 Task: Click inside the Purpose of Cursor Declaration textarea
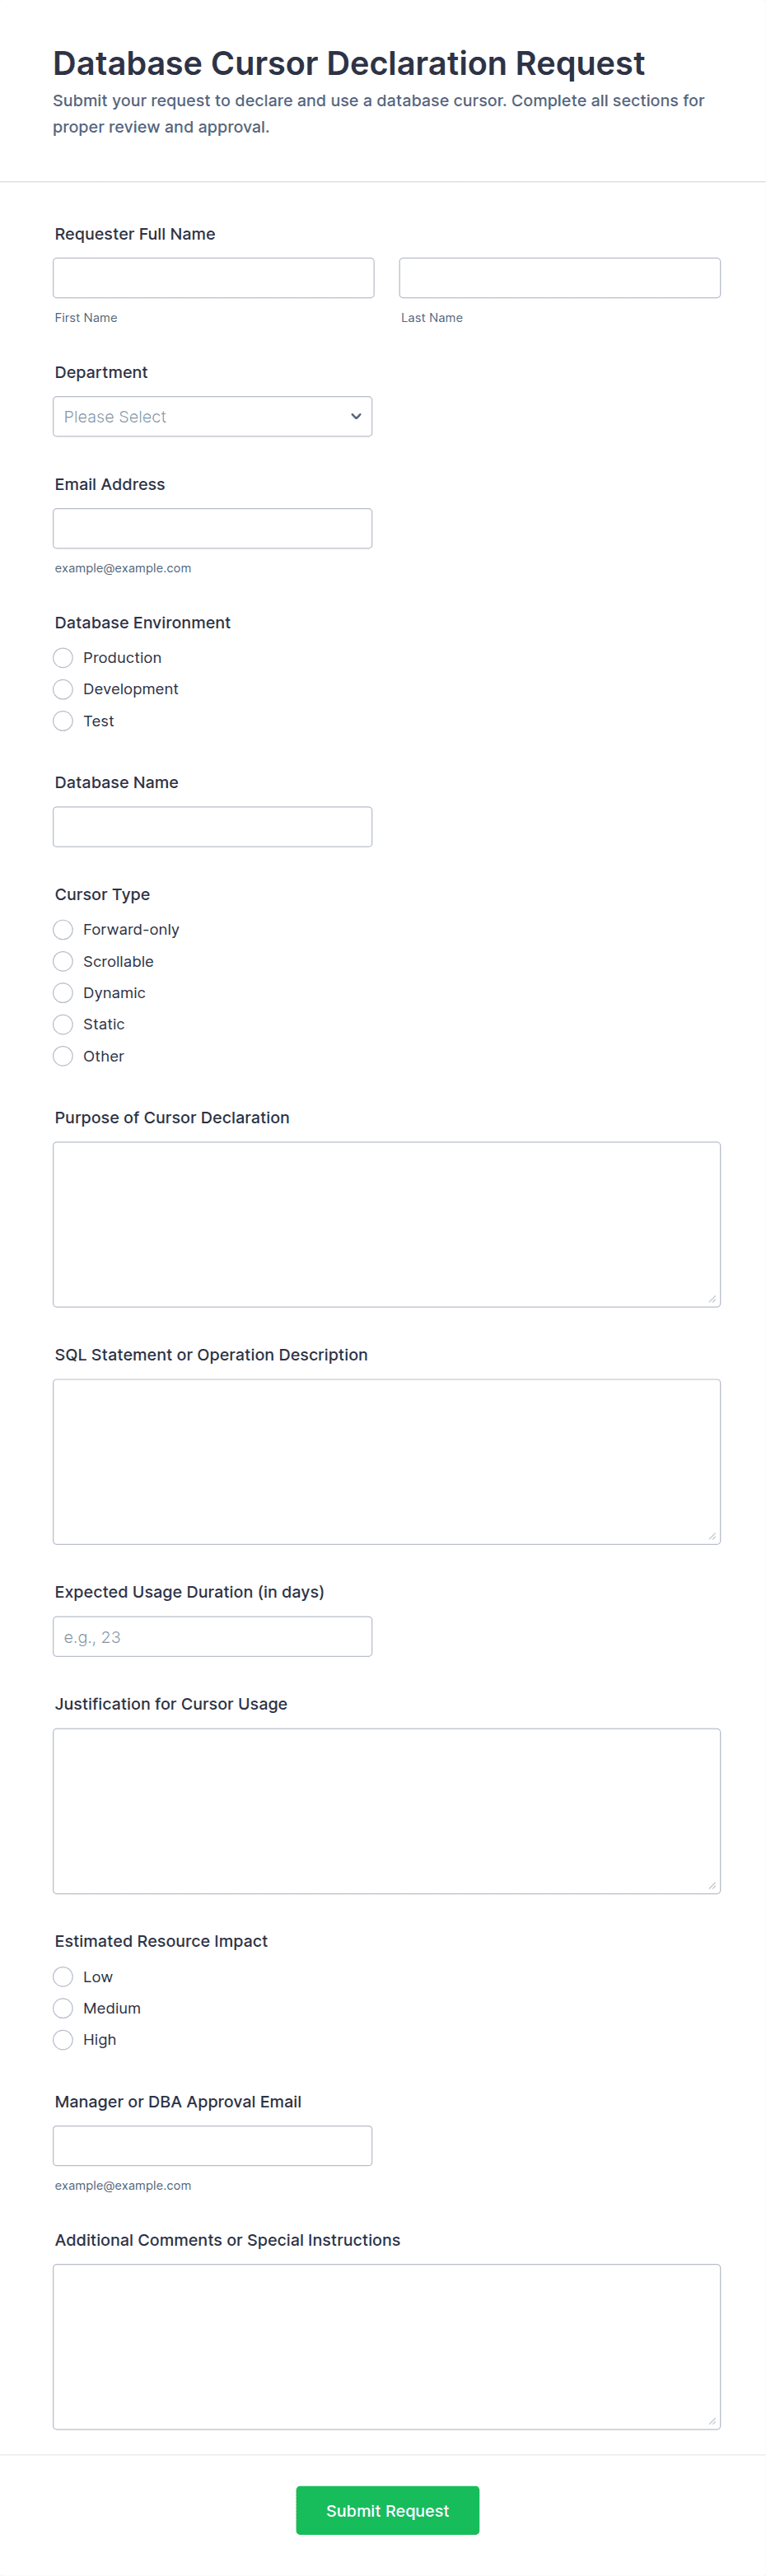click(386, 1222)
